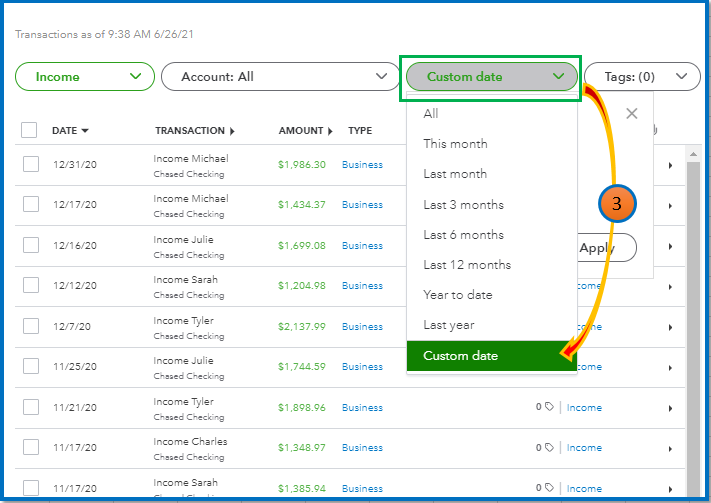Choose 'Last month' date option
The width and height of the screenshot is (711, 503).
(x=492, y=174)
